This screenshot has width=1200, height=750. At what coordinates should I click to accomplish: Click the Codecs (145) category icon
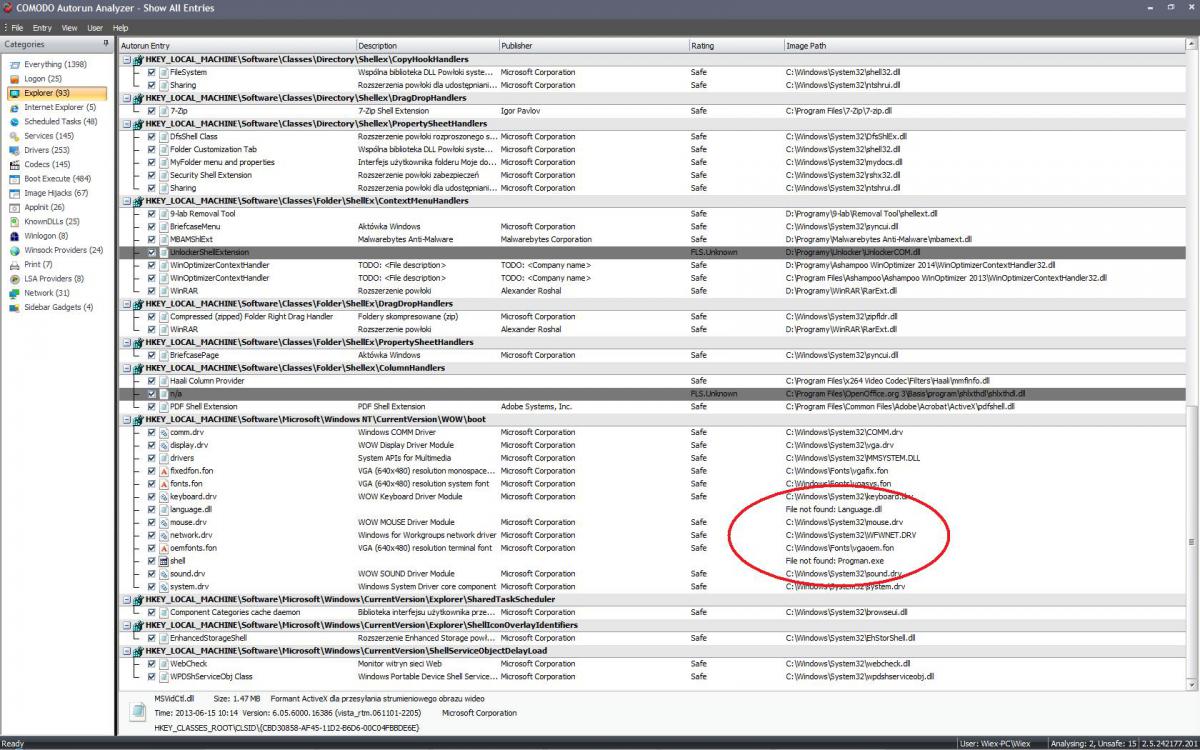pos(14,164)
